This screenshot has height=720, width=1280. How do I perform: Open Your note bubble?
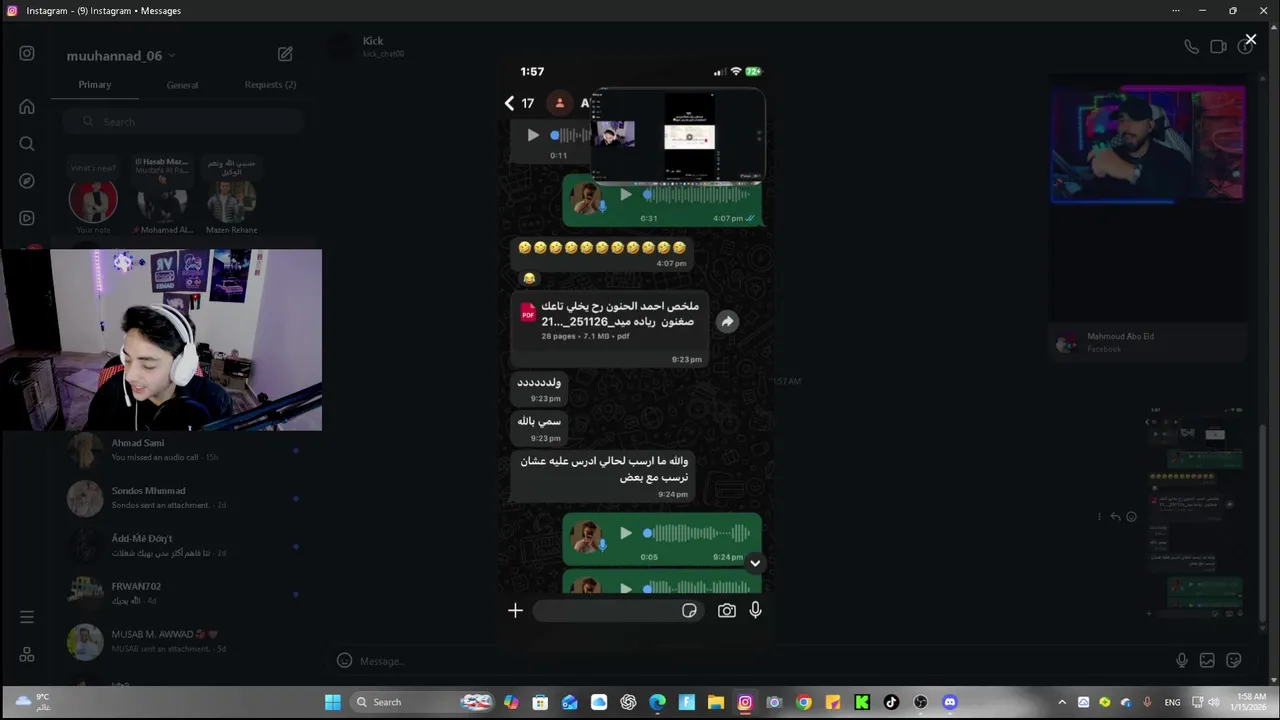click(93, 202)
